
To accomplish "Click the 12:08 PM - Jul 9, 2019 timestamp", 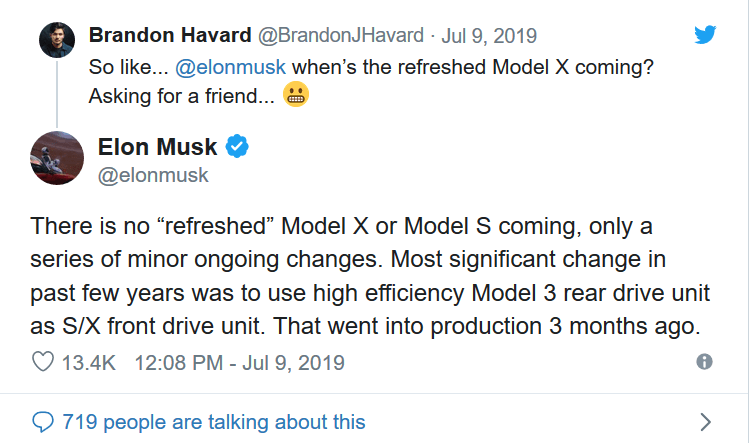I will [239, 363].
